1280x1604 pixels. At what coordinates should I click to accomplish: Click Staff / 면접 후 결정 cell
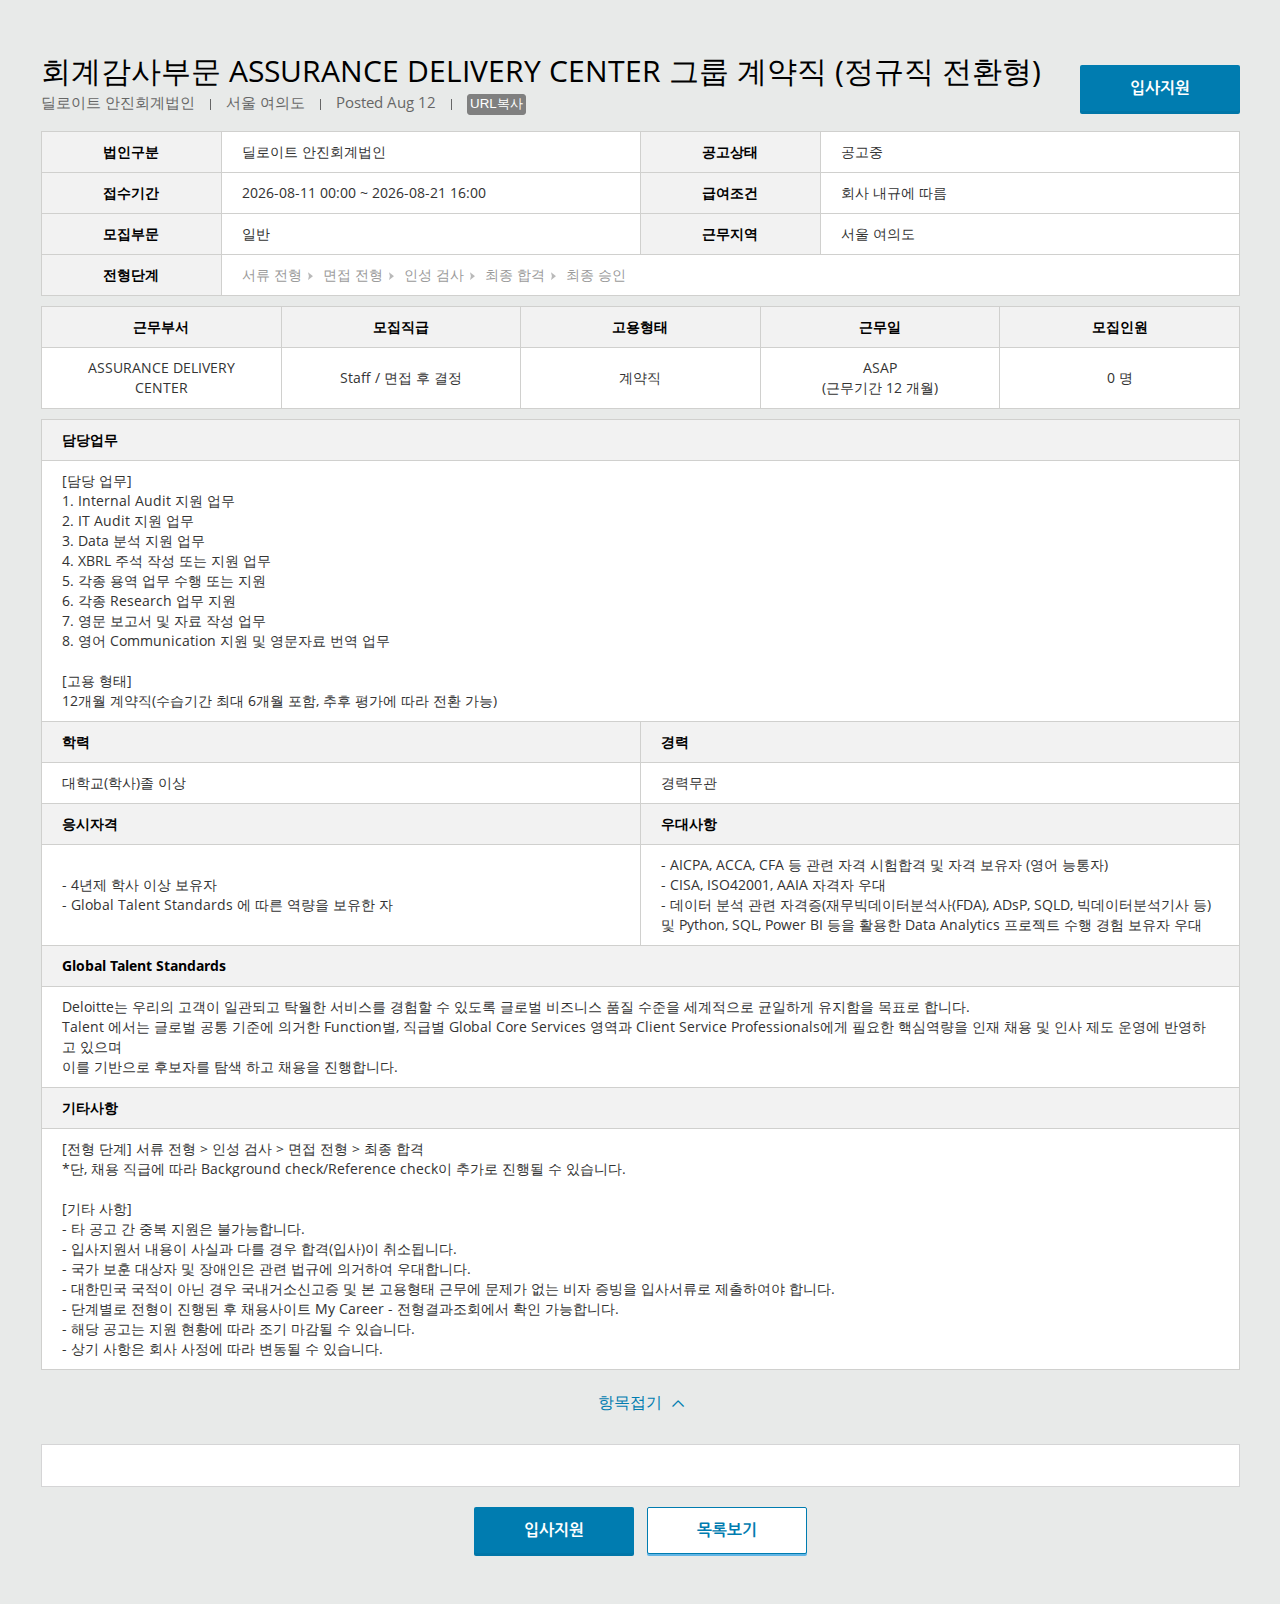pos(401,378)
